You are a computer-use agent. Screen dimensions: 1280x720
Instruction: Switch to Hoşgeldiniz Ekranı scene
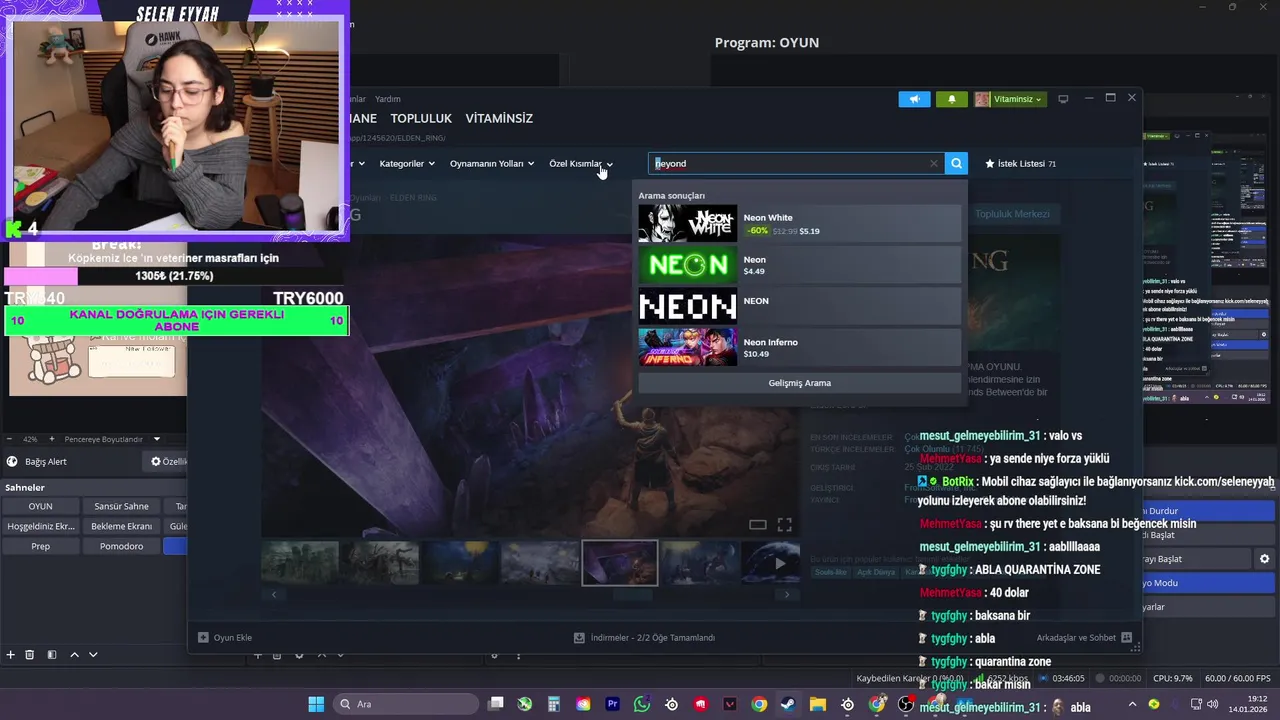pyautogui.click(x=40, y=526)
